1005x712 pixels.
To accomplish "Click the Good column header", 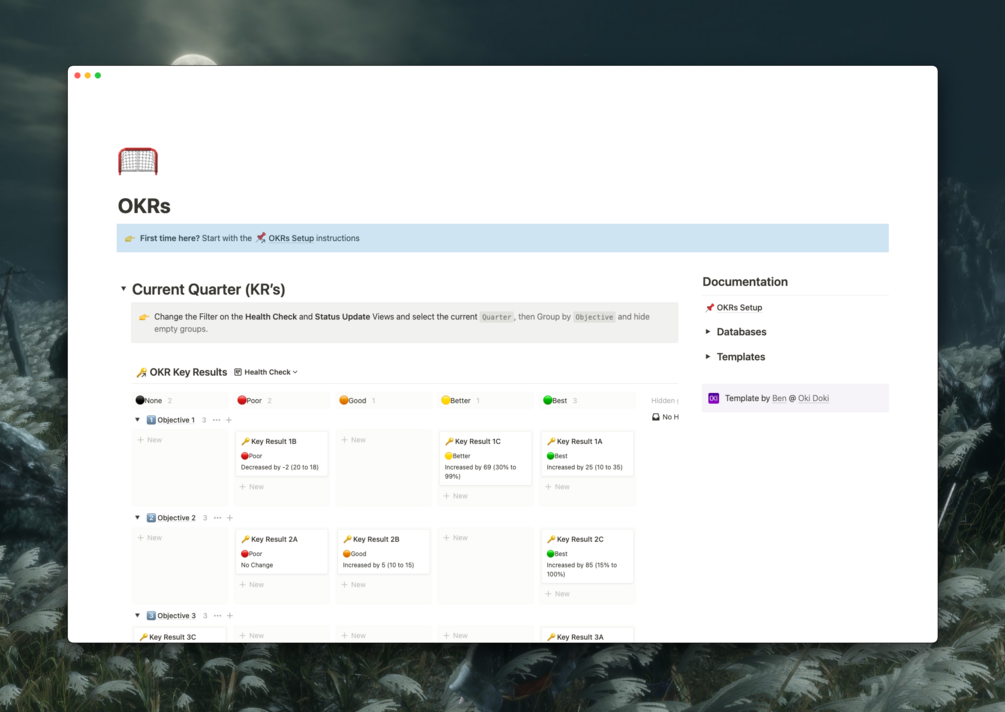I will (353, 401).
